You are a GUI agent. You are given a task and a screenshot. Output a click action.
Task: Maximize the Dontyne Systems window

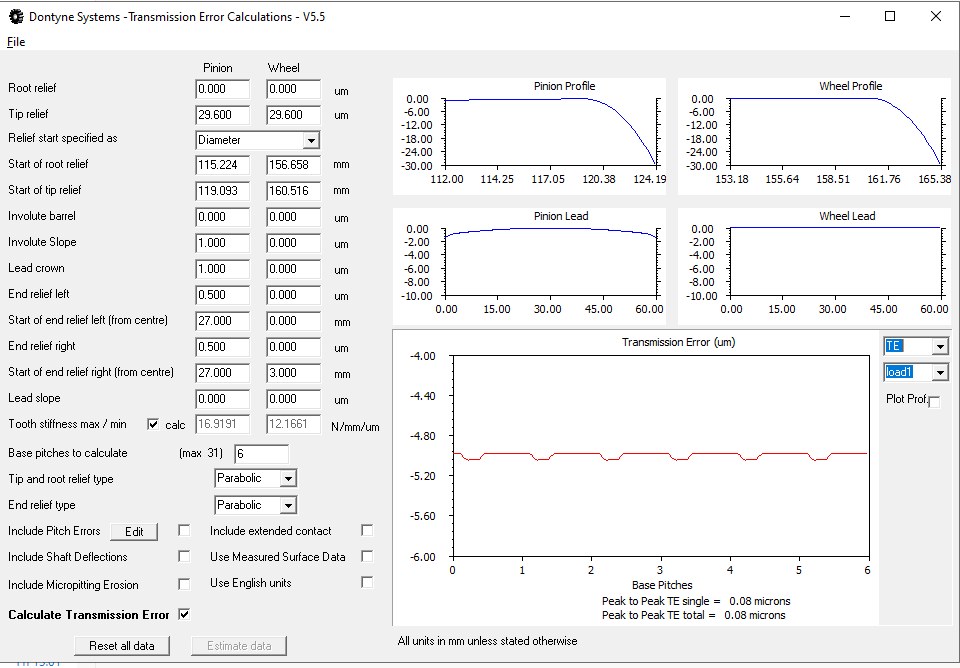point(890,17)
